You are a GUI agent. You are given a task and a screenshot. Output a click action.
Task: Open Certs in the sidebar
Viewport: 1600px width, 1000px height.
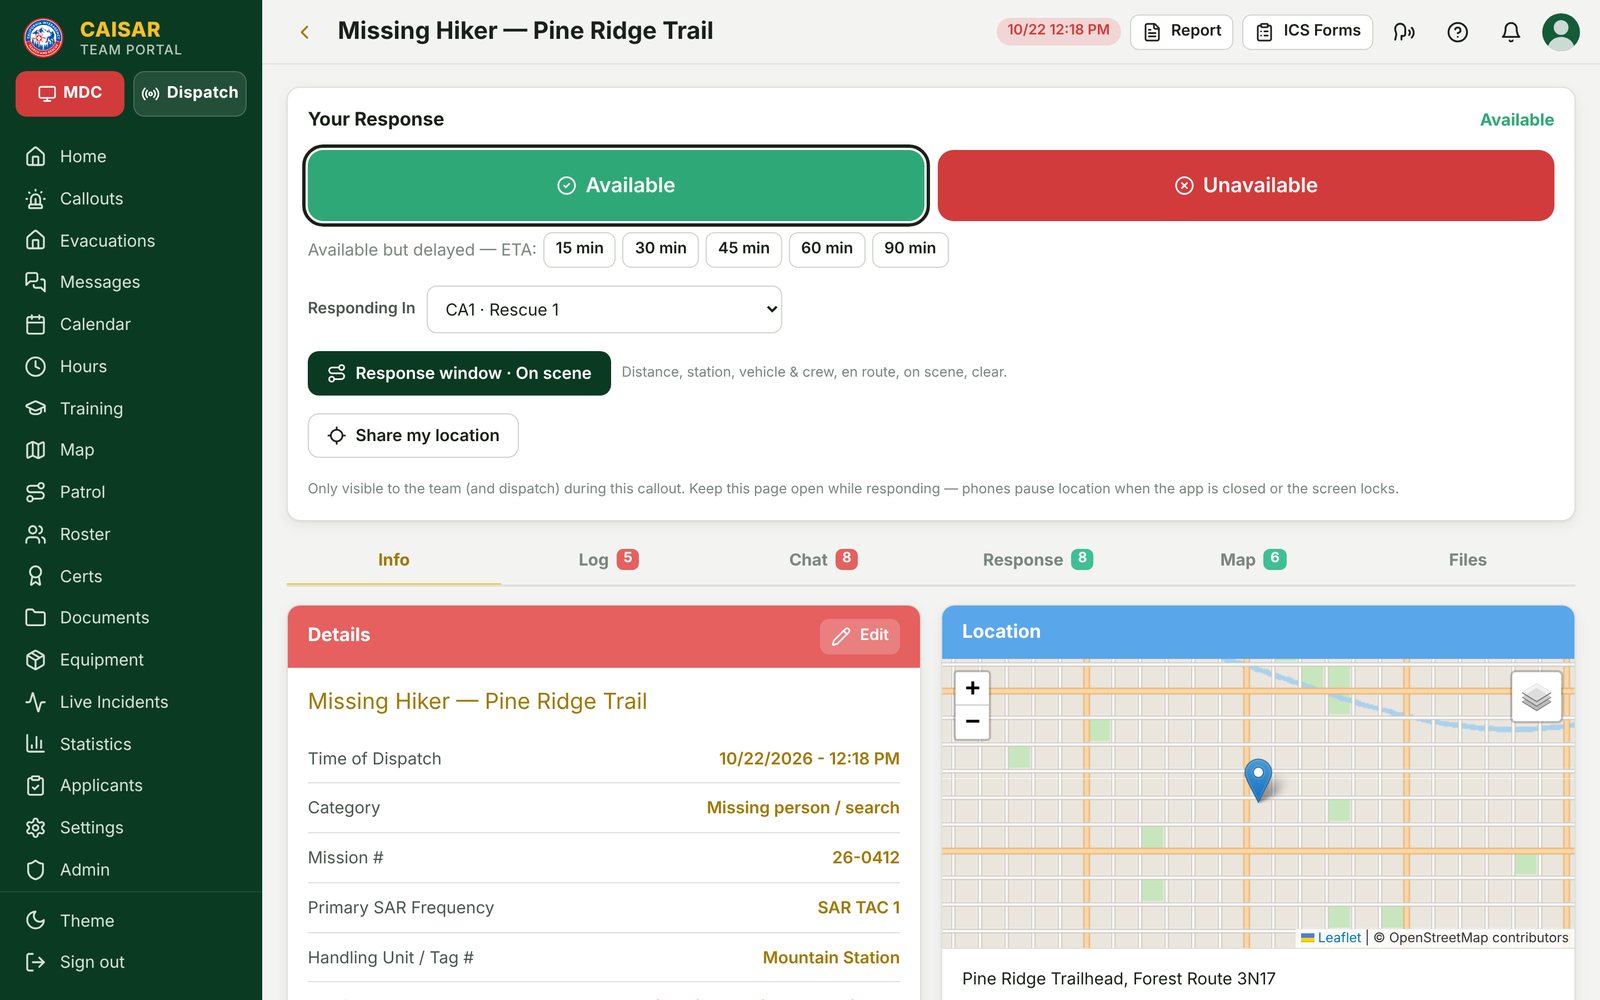131,576
